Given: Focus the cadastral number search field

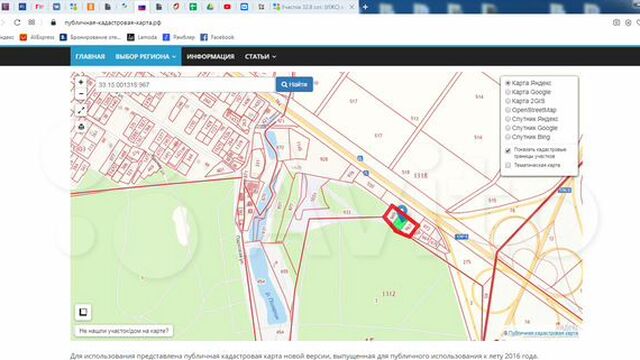Looking at the screenshot, I should (185, 84).
